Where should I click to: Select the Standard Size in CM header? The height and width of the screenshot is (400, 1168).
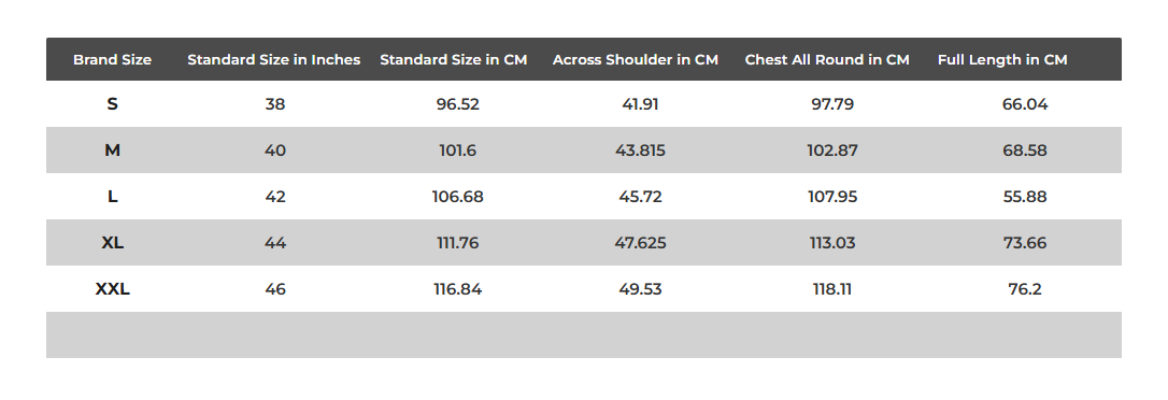tap(454, 60)
